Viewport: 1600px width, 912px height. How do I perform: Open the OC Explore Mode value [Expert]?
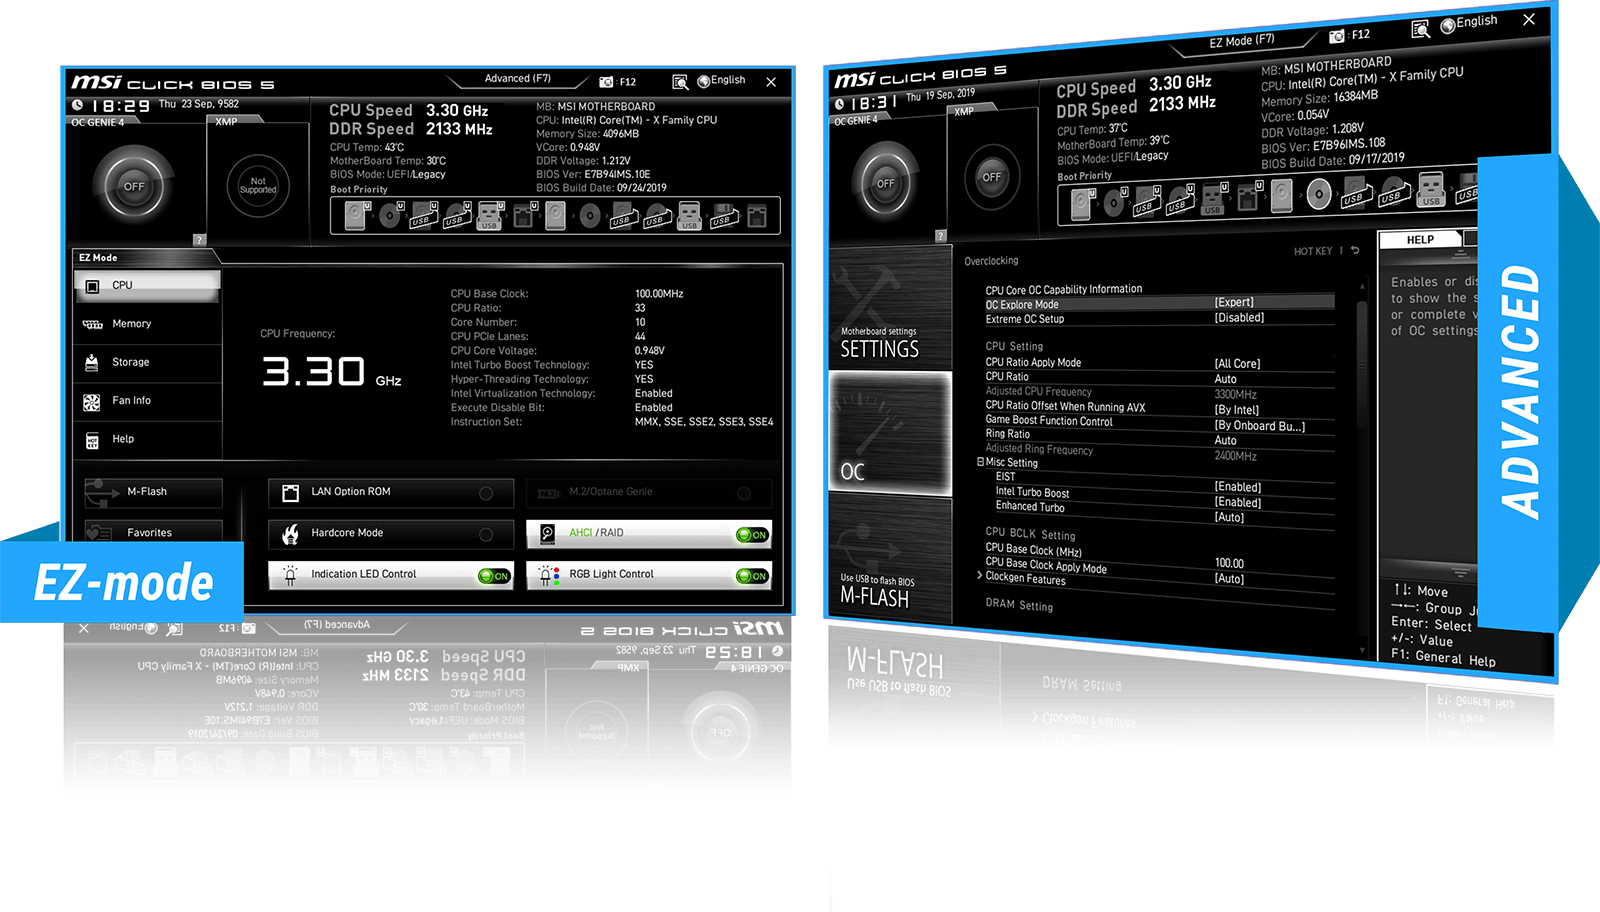(1234, 302)
